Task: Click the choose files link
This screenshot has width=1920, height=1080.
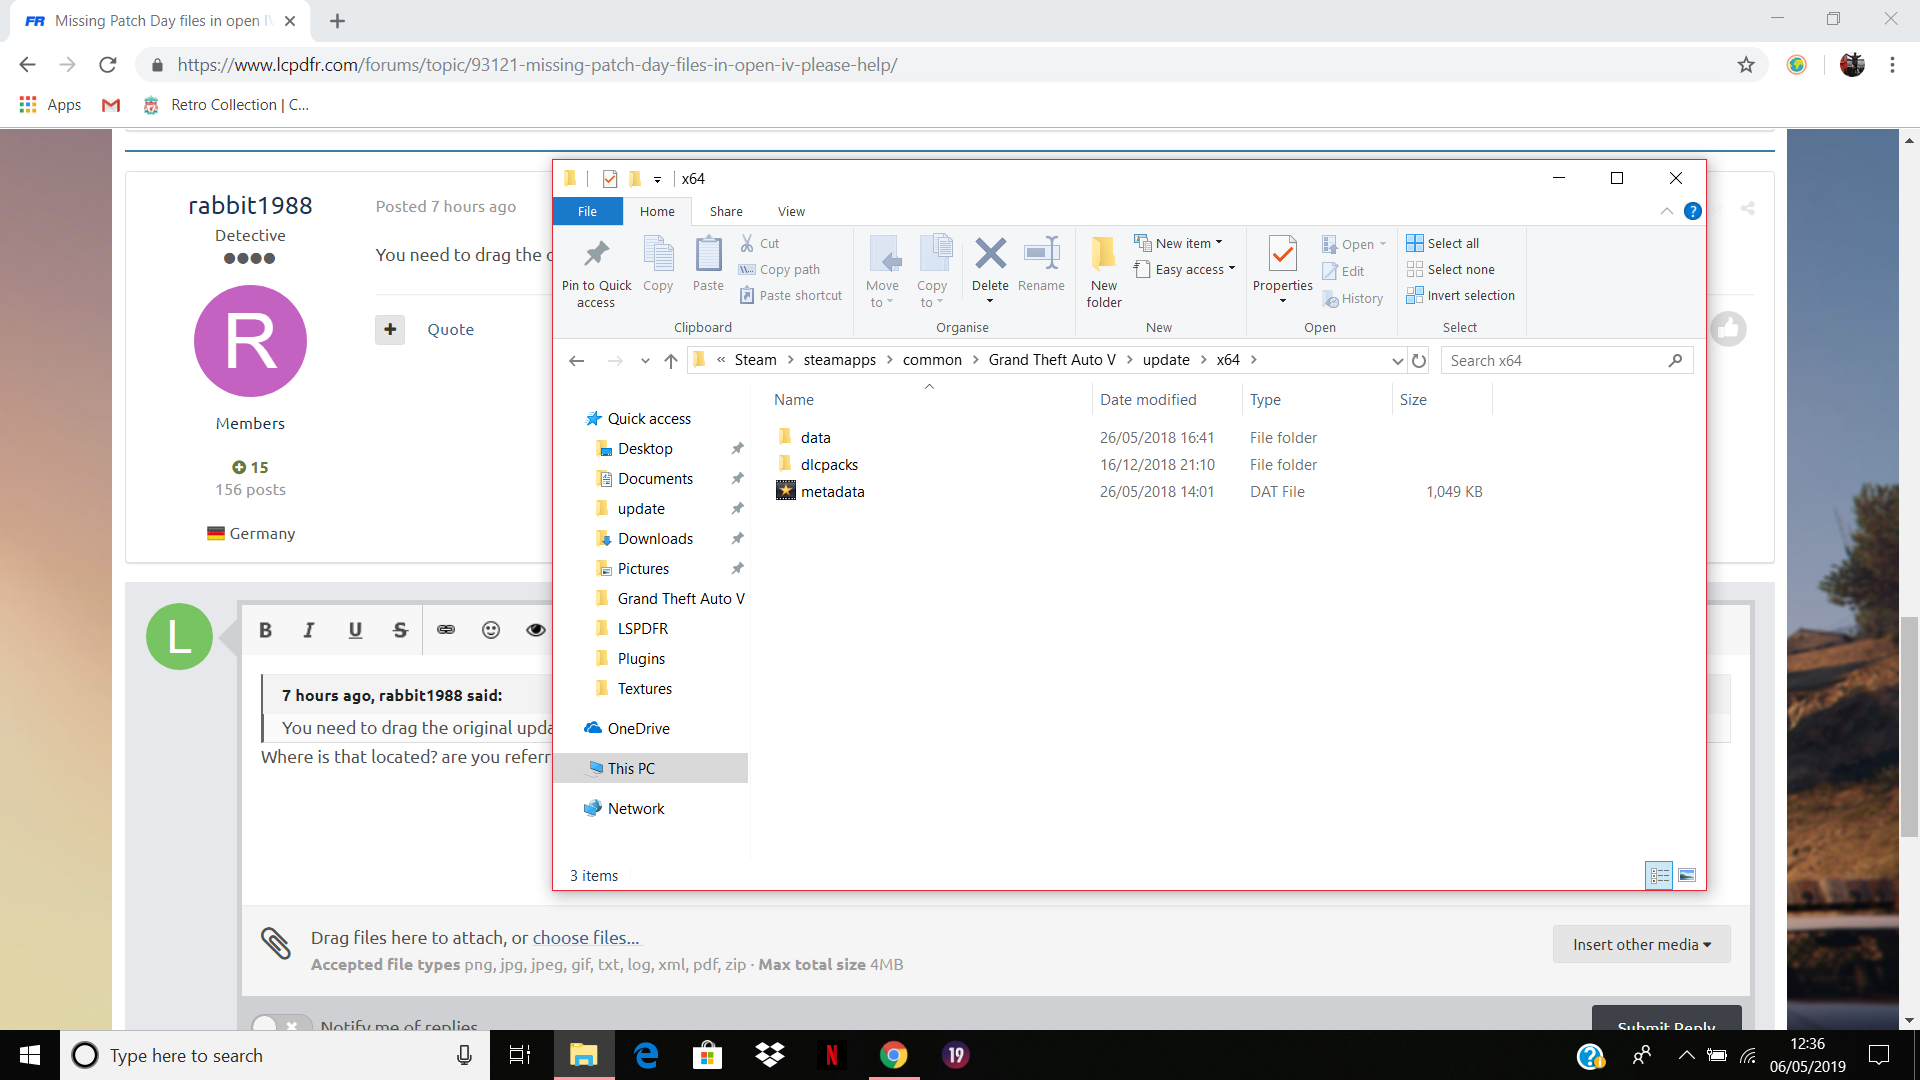Action: tap(585, 938)
